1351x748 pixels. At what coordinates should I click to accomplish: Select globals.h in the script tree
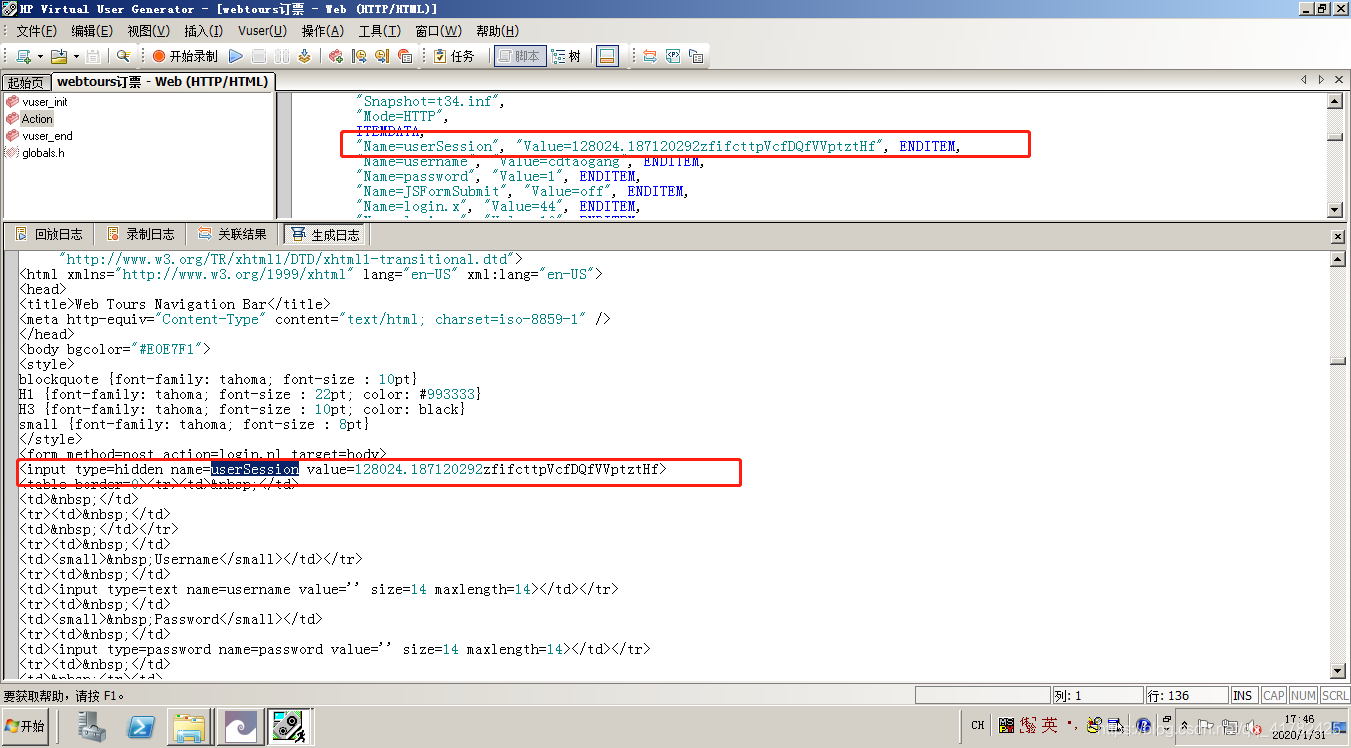pos(43,153)
